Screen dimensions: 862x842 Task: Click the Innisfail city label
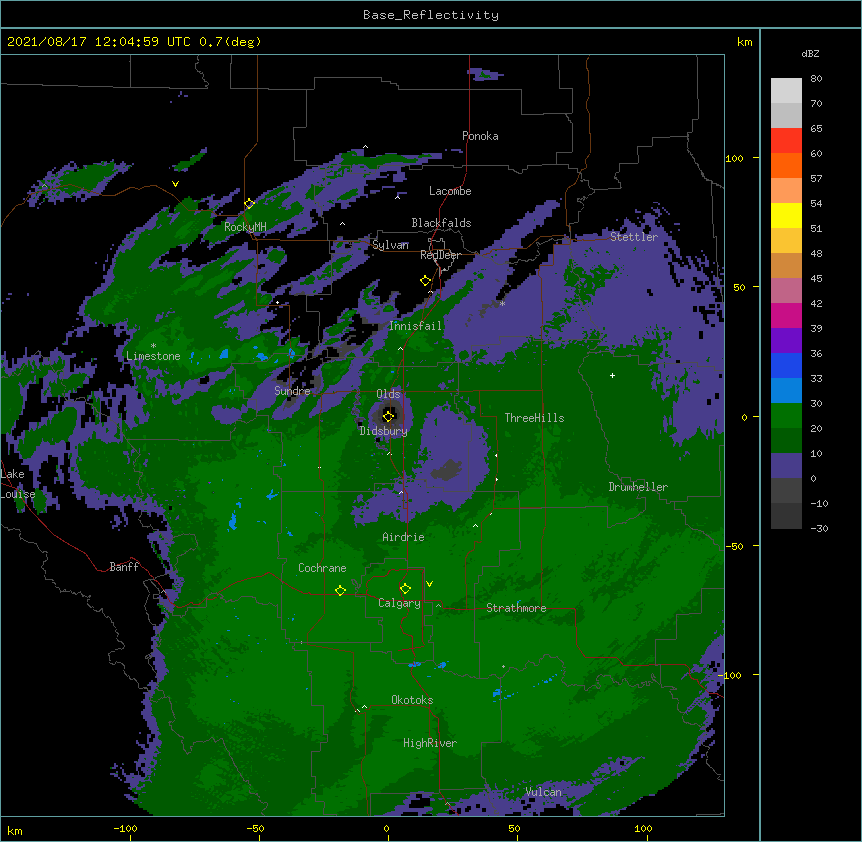click(x=415, y=326)
